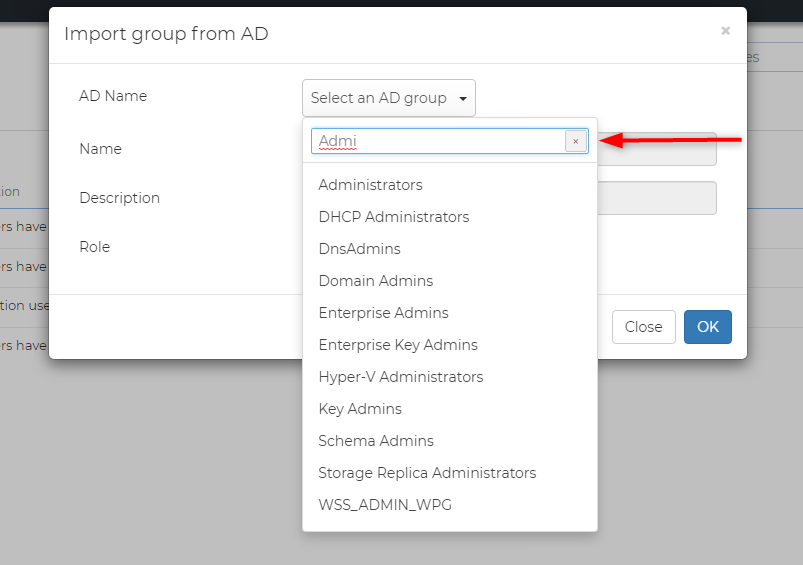Confirm import with OK button

707,327
